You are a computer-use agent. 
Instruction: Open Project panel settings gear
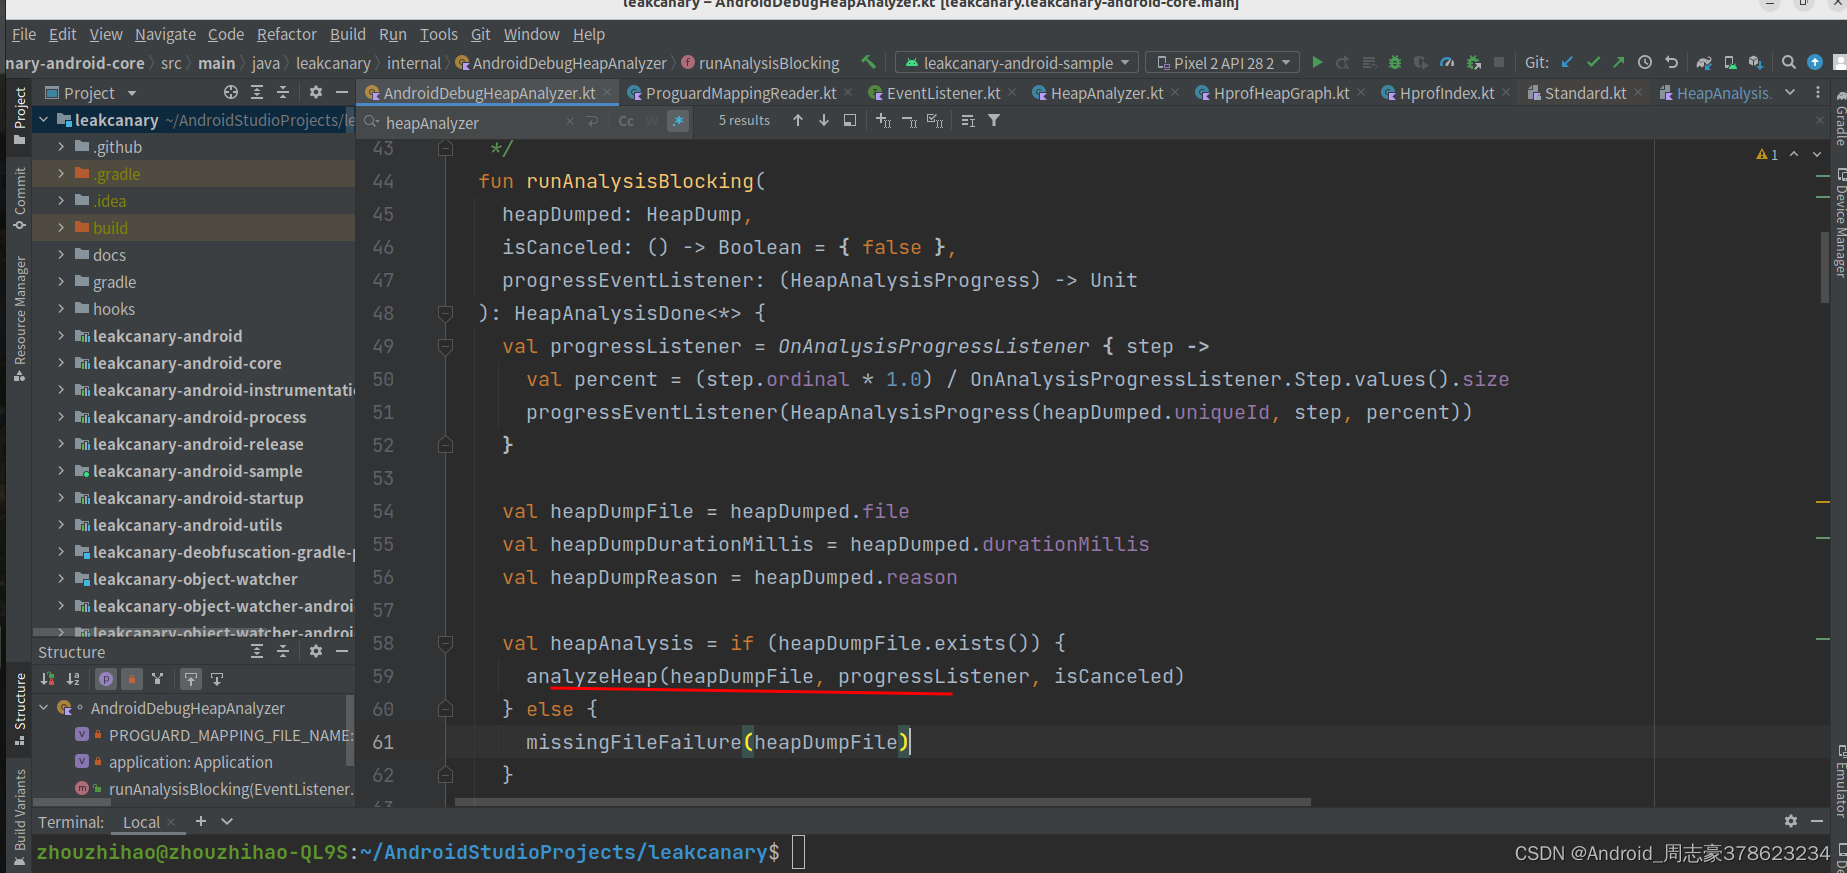(316, 92)
